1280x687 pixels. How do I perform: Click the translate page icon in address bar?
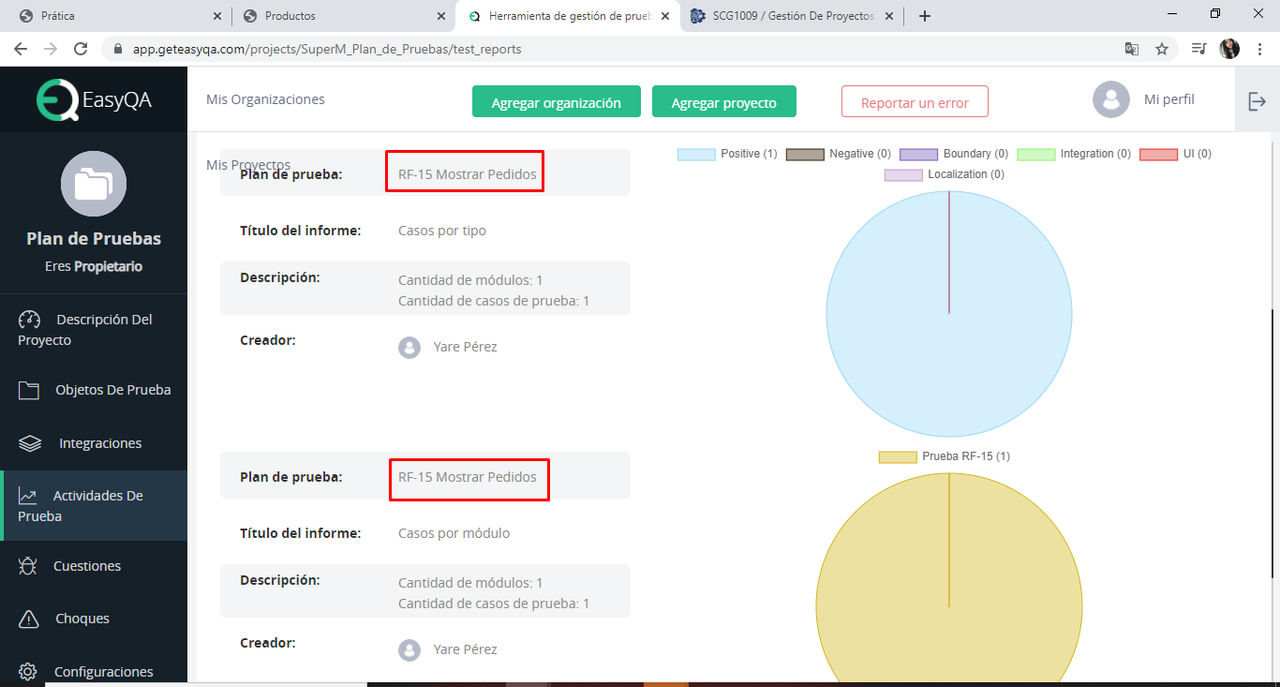(x=1132, y=48)
